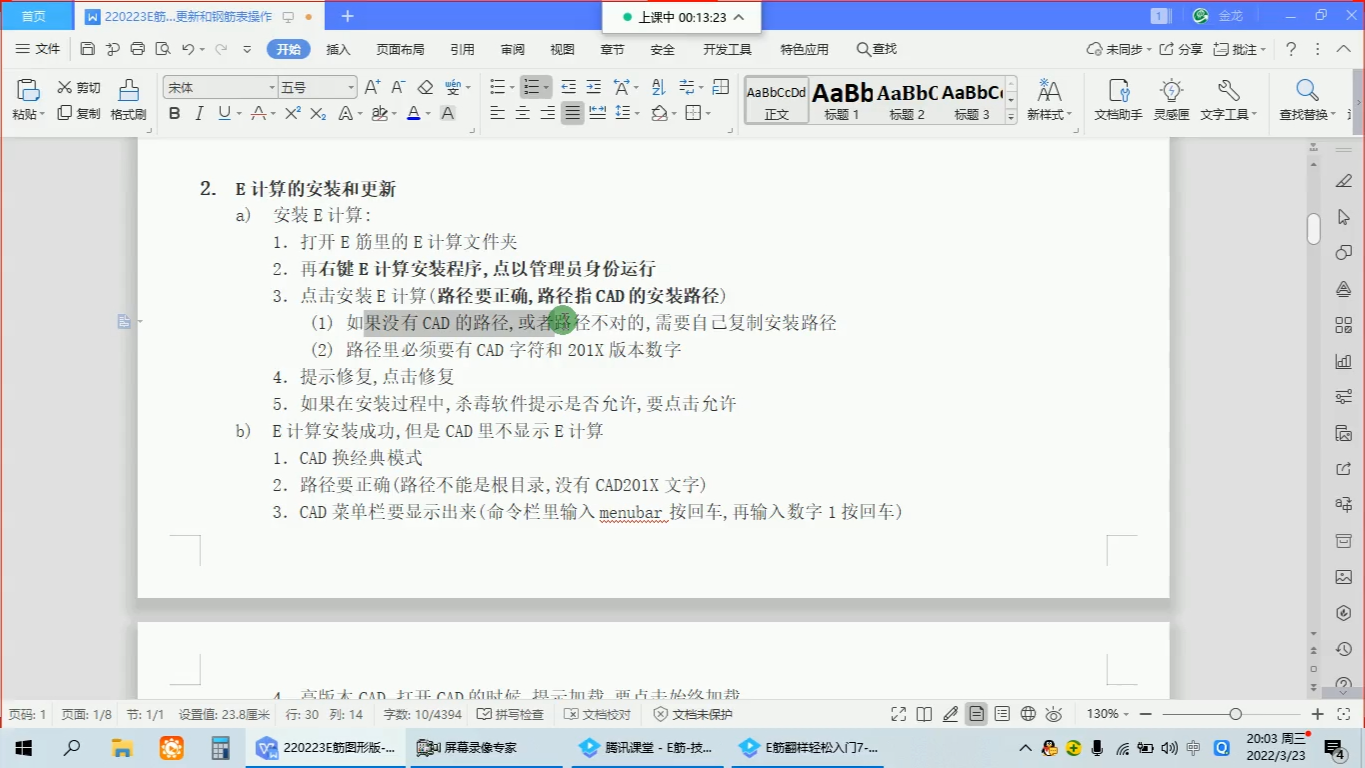Image resolution: width=1365 pixels, height=768 pixels.
Task: Click the Share (分享) icon
Action: tap(1180, 49)
